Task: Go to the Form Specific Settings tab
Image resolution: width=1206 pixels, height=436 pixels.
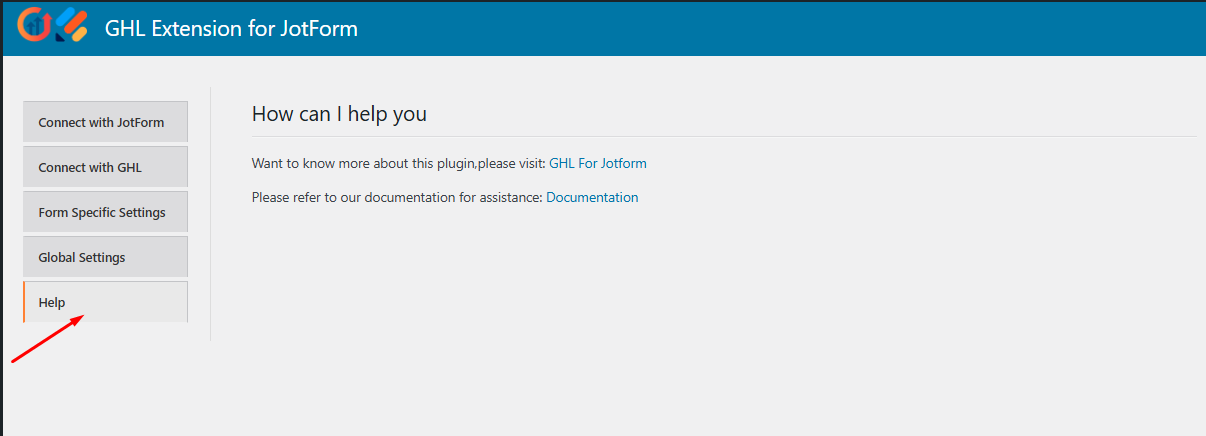Action: 105,212
